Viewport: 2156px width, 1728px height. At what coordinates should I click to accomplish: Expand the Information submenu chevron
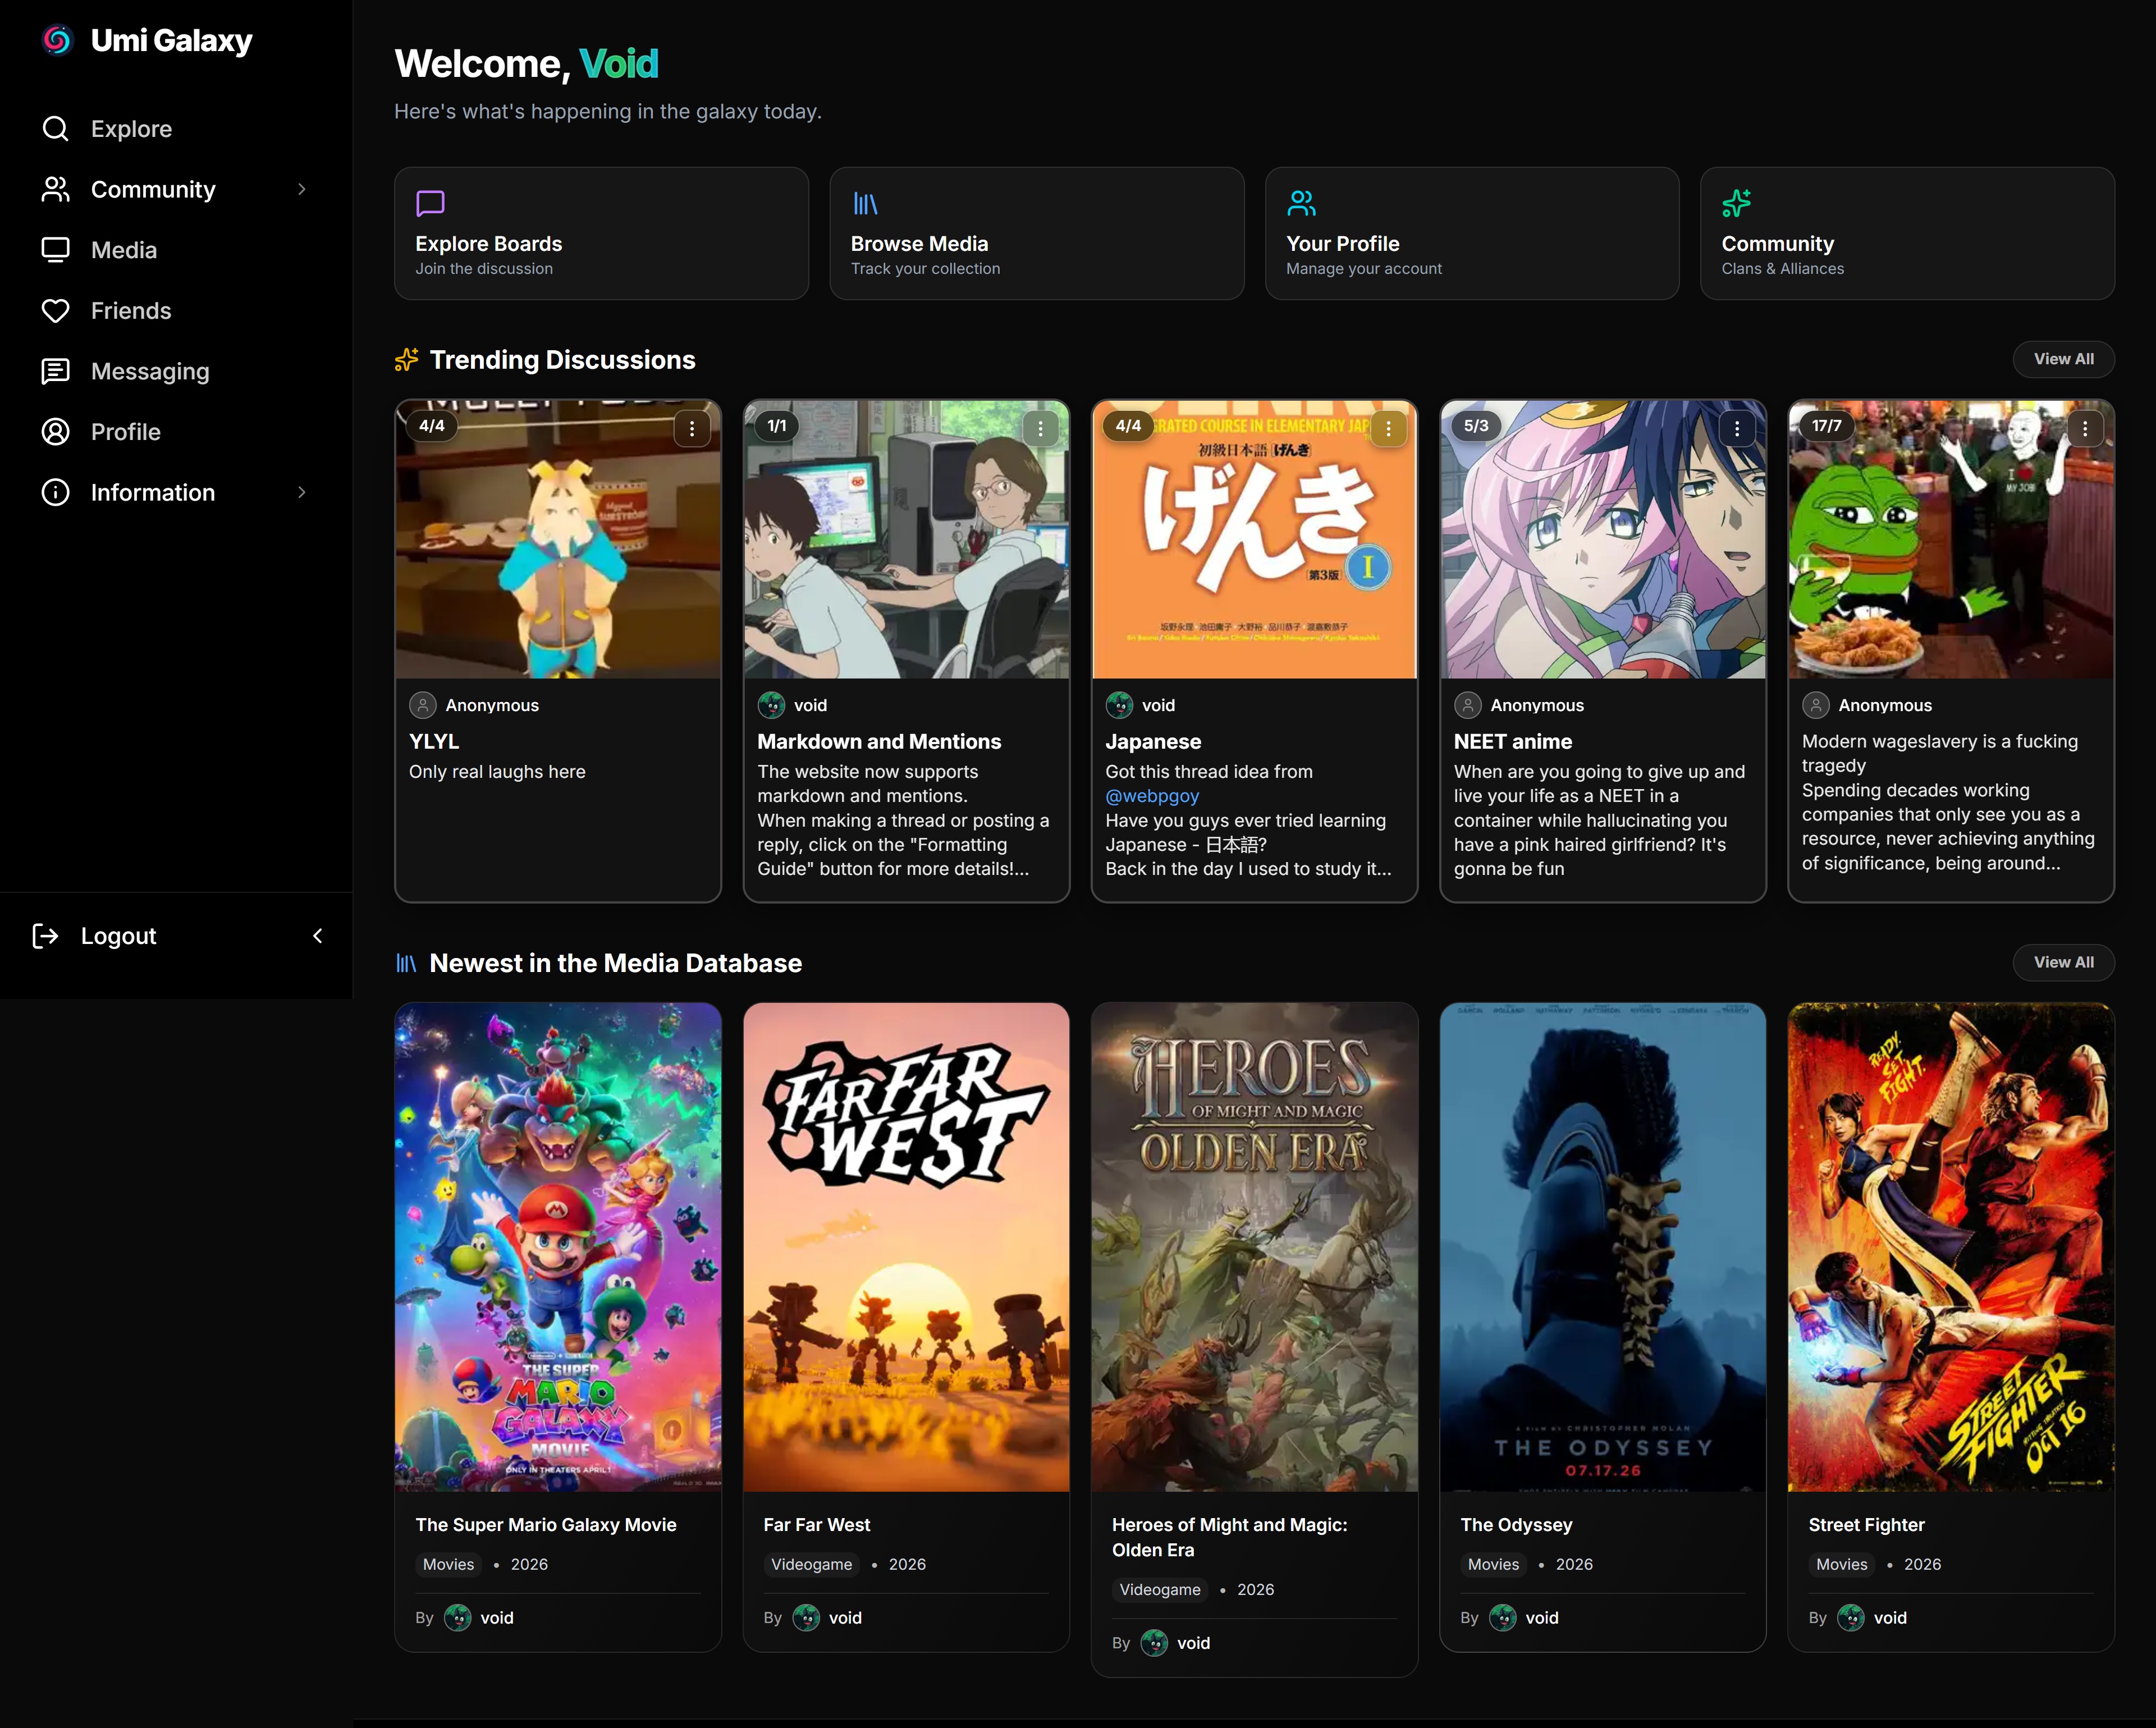[302, 492]
